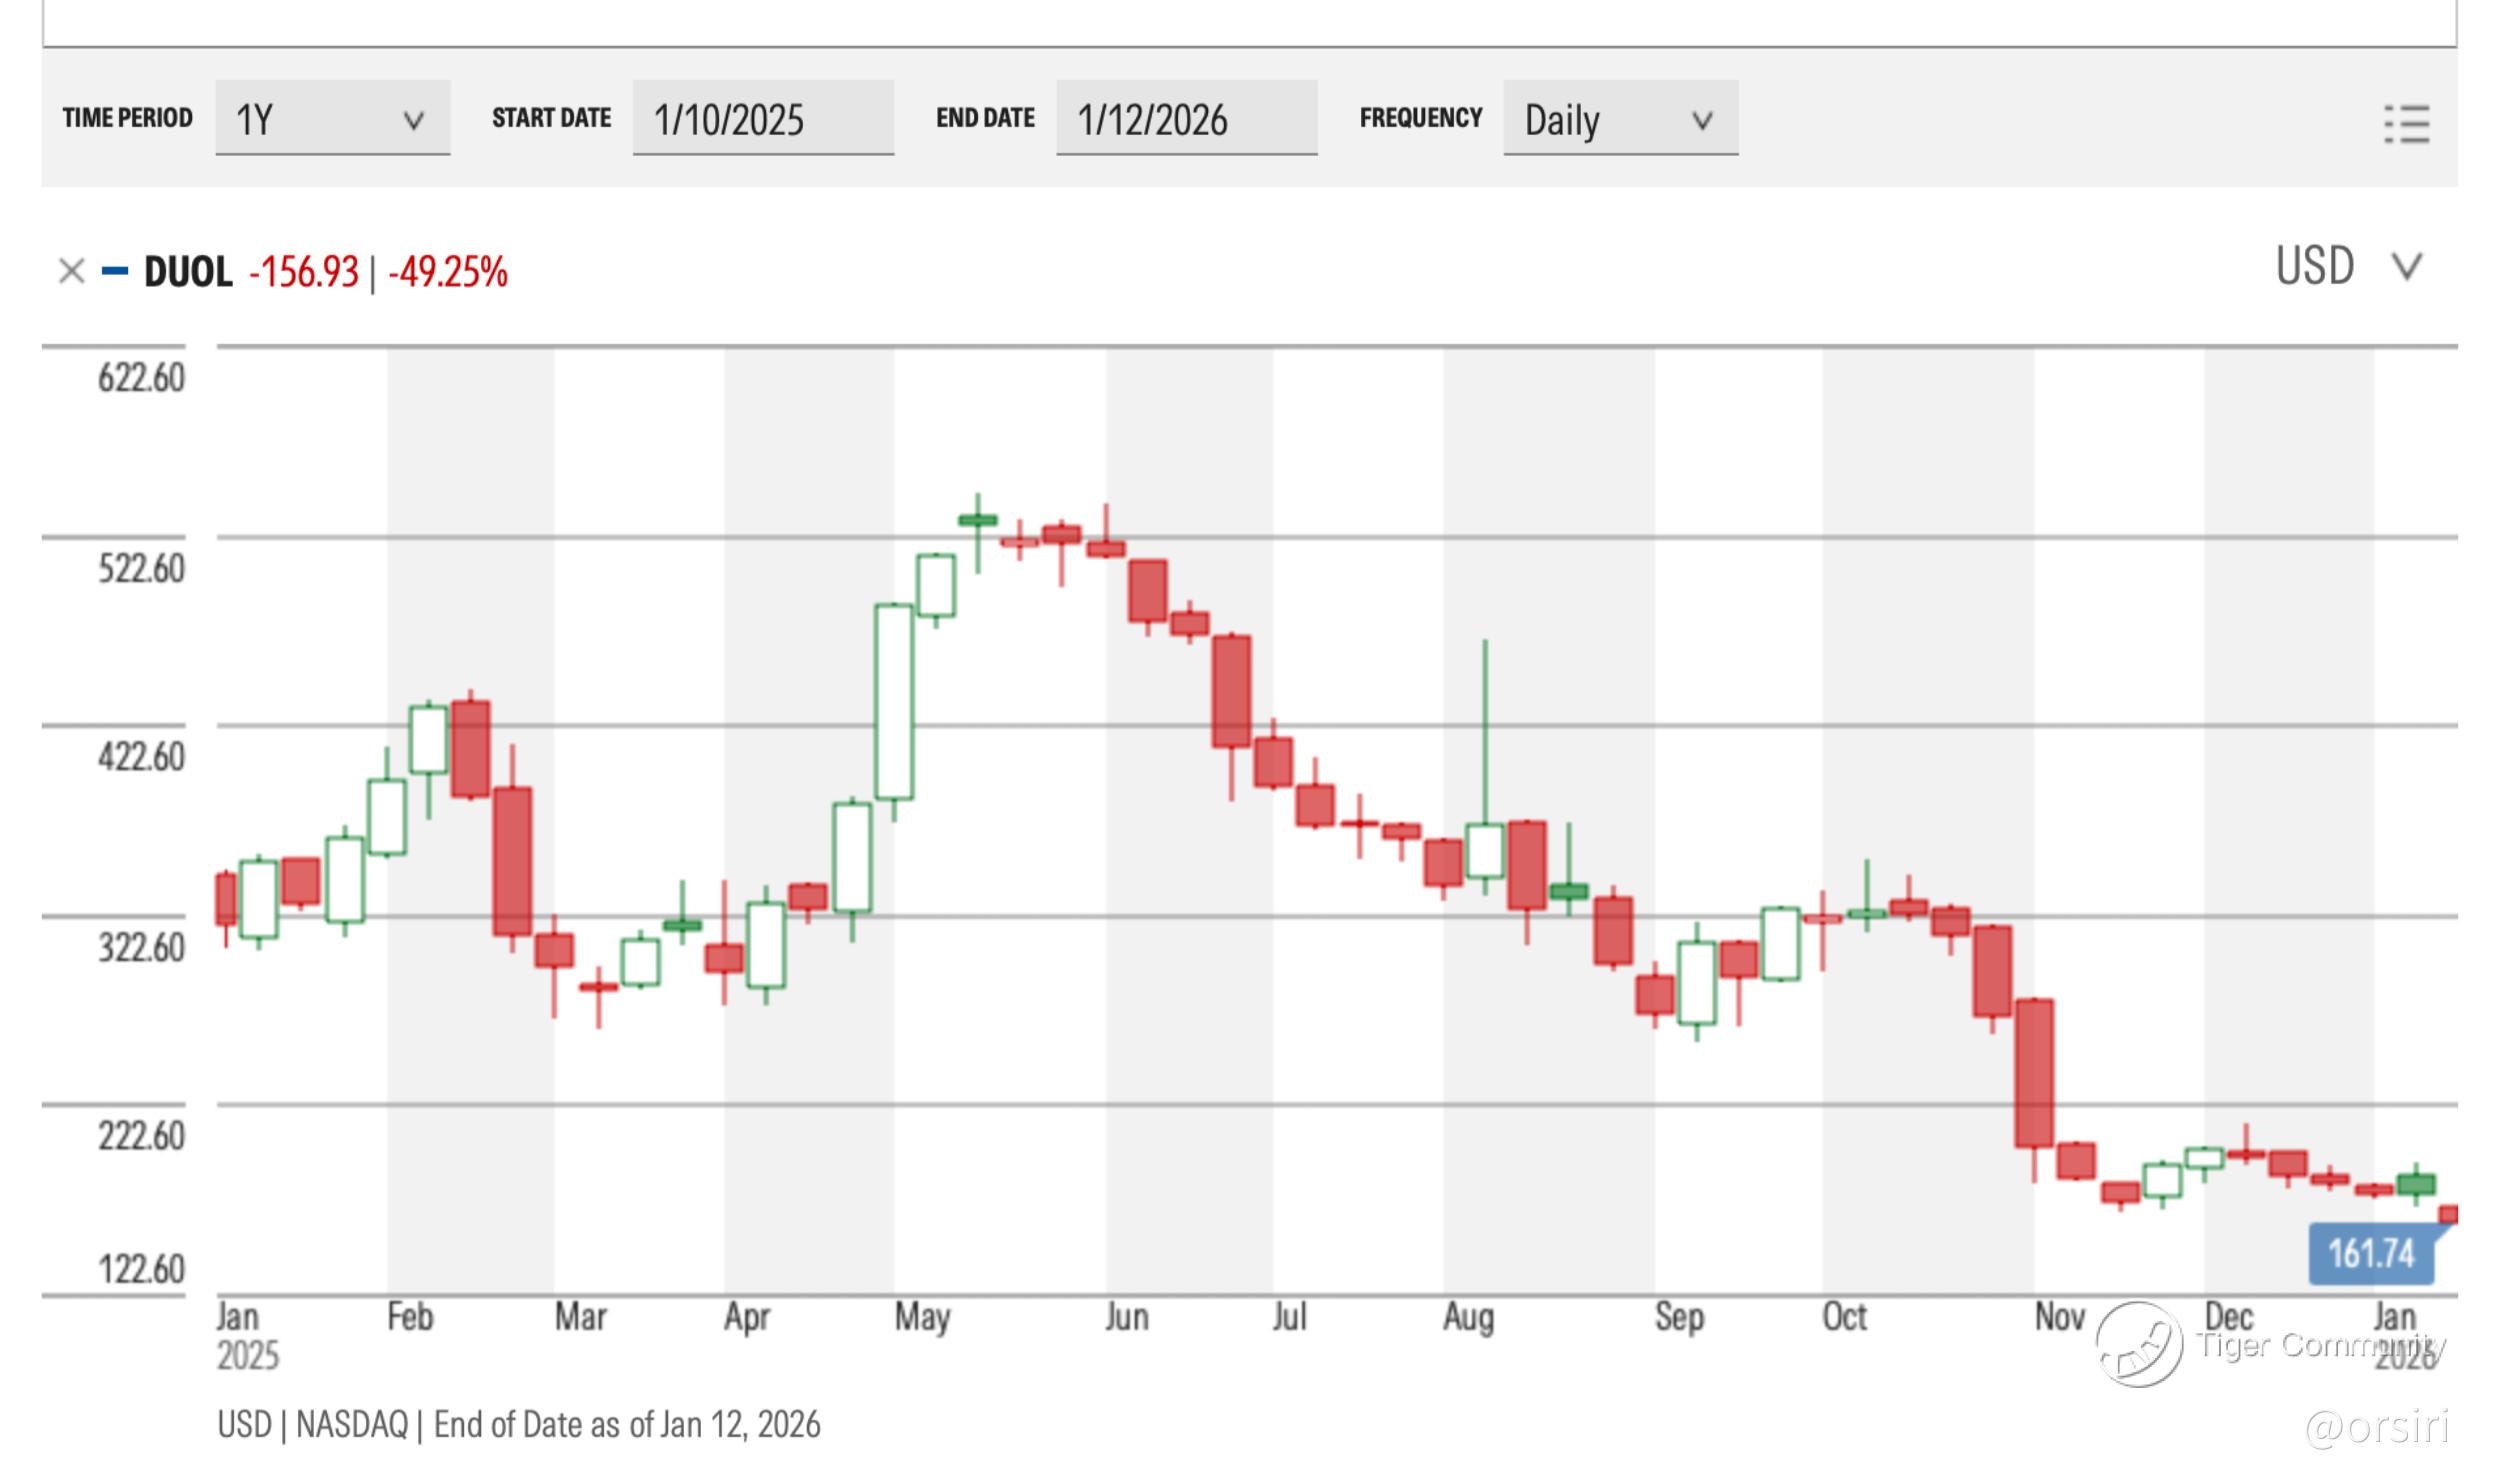The width and height of the screenshot is (2500, 1484).
Task: Click the Nov label on time axis
Action: pos(2059,1317)
